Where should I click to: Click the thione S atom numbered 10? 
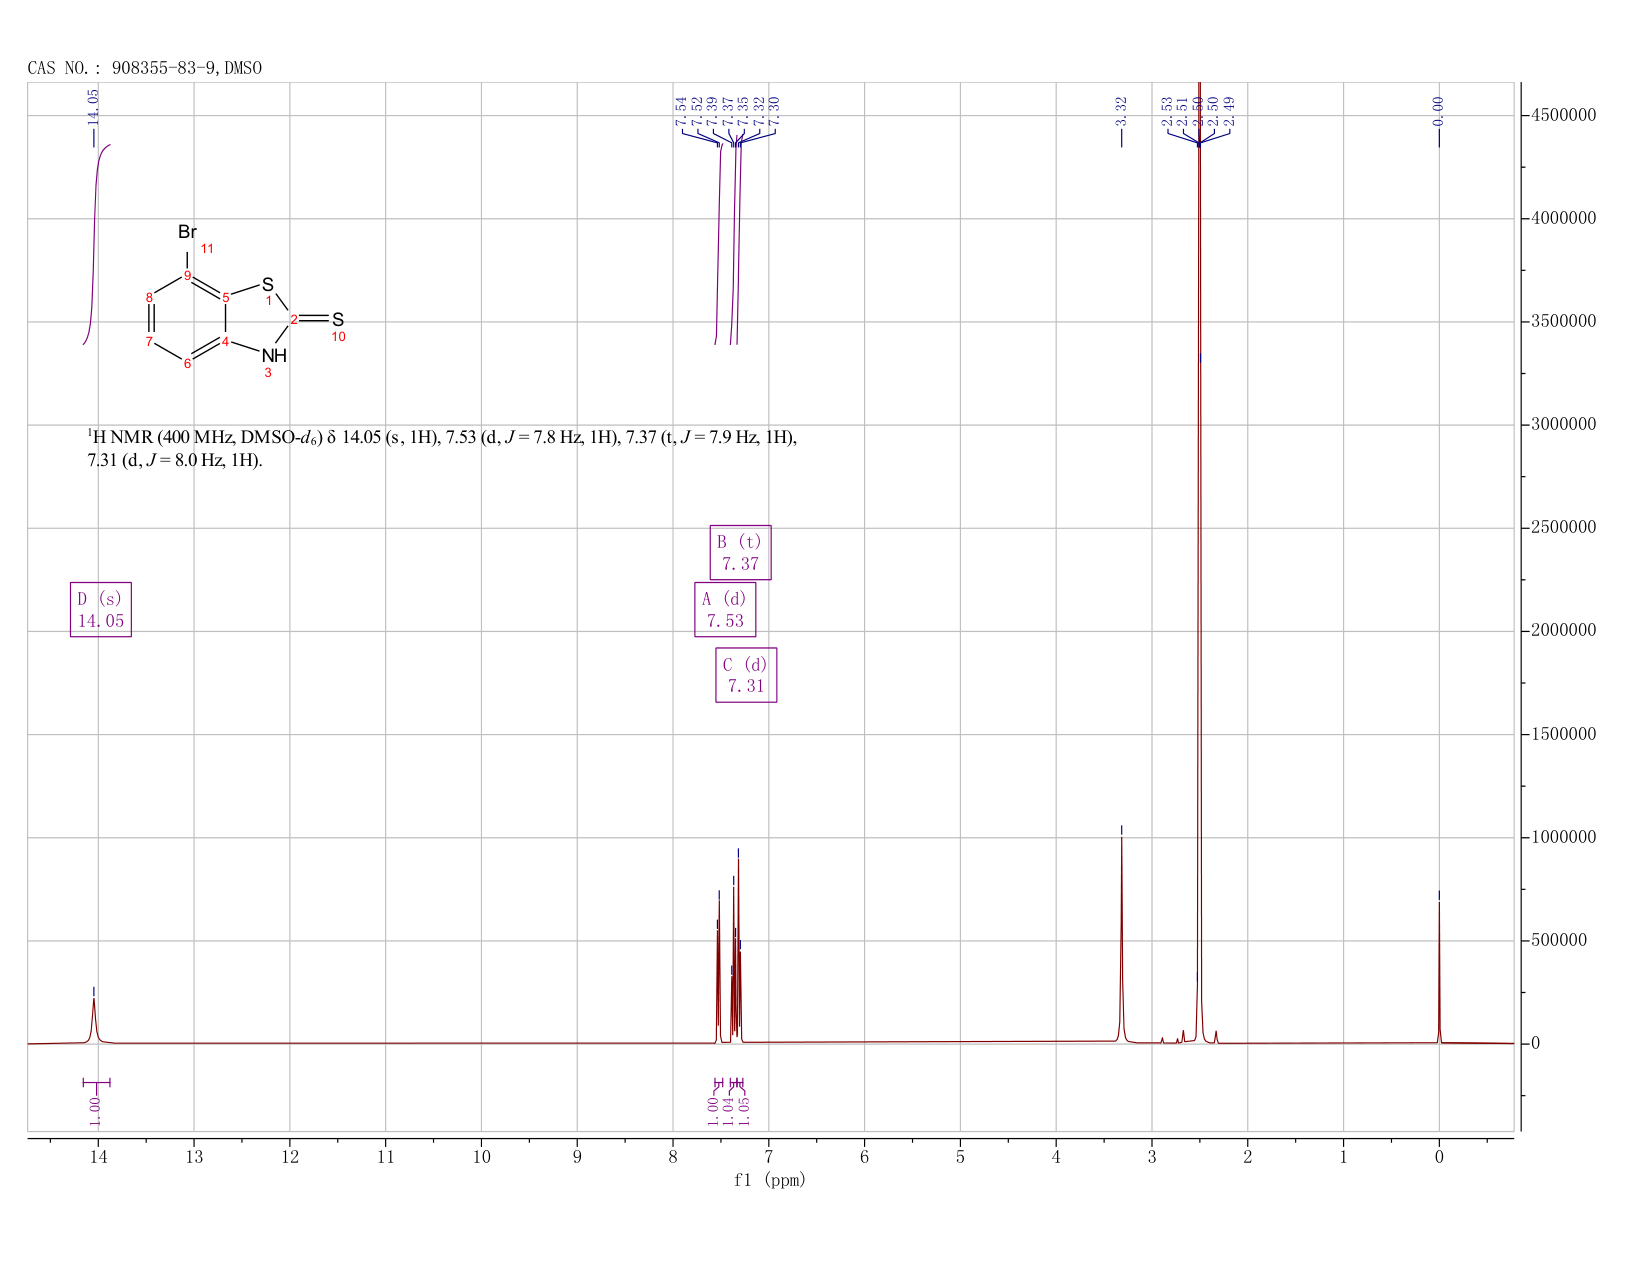(338, 320)
